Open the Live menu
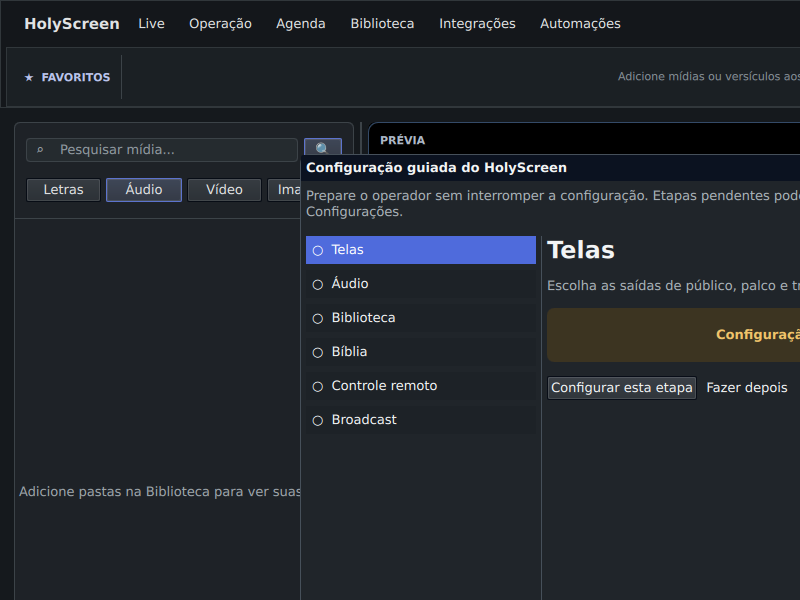Viewport: 800px width, 600px height. point(152,23)
